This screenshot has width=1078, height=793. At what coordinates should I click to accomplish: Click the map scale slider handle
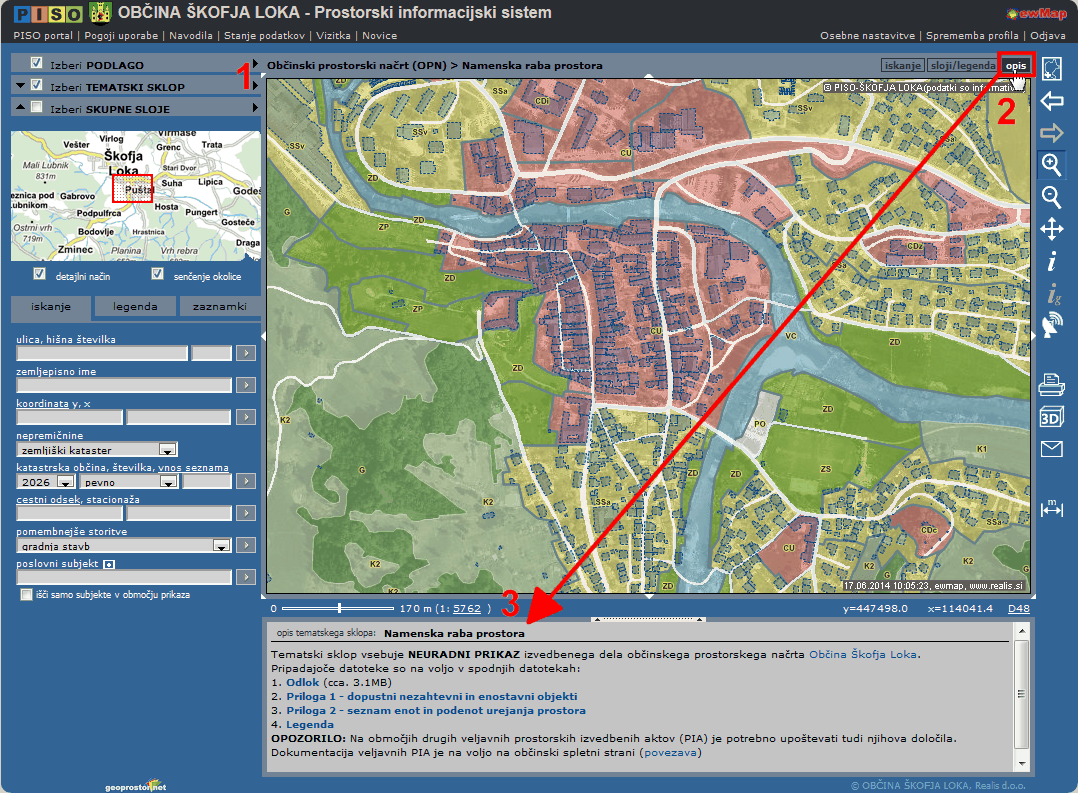(x=340, y=607)
